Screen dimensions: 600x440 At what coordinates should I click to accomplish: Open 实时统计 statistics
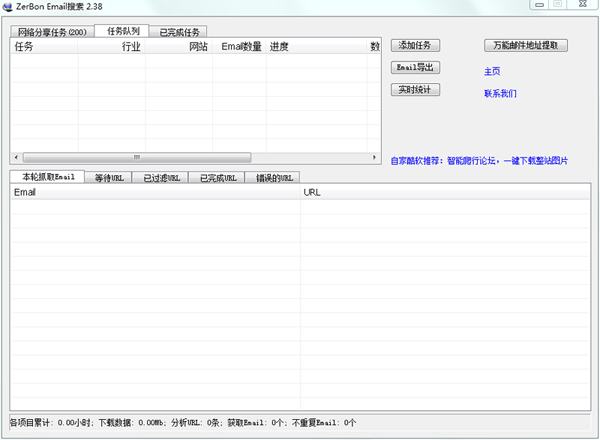point(414,90)
